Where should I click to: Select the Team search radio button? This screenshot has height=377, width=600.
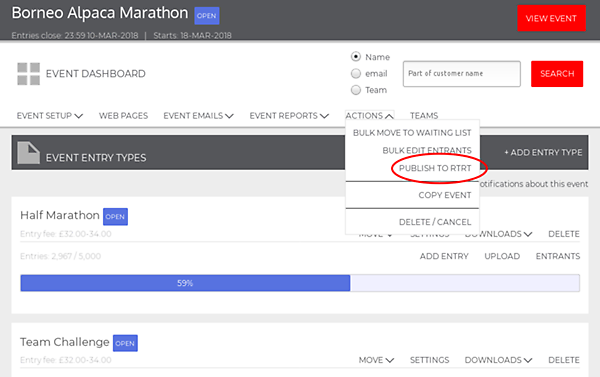point(356,90)
